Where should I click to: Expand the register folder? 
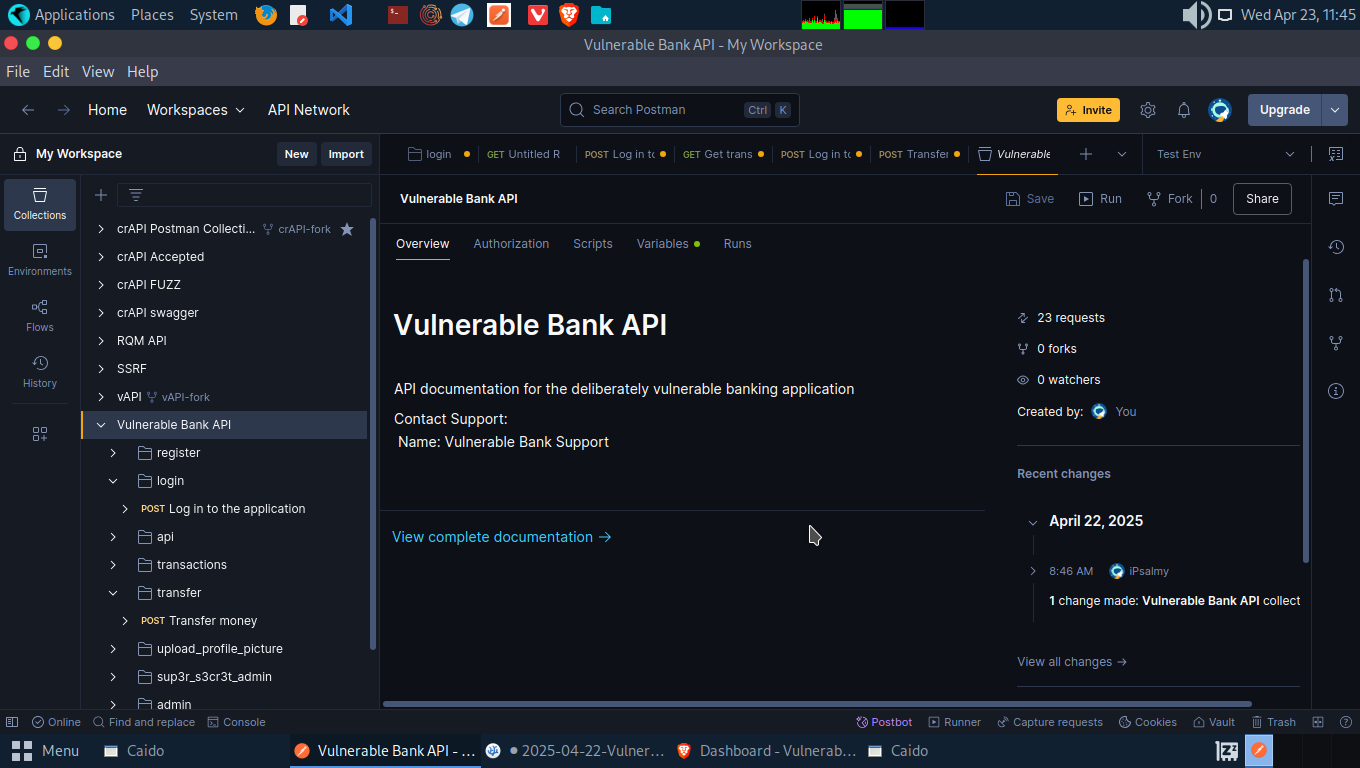click(x=113, y=453)
